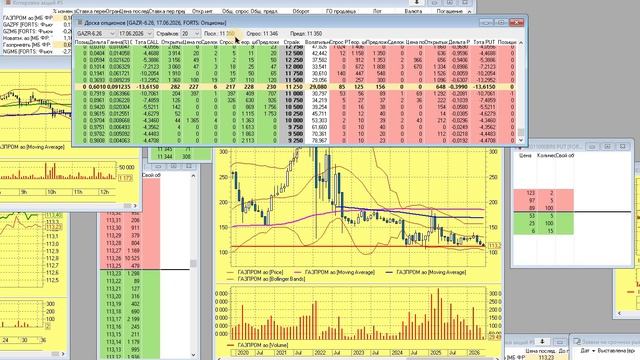Click ГАЗПРОМ ао Volume legend entry
The width and height of the screenshot is (640, 360).
[x=258, y=345]
